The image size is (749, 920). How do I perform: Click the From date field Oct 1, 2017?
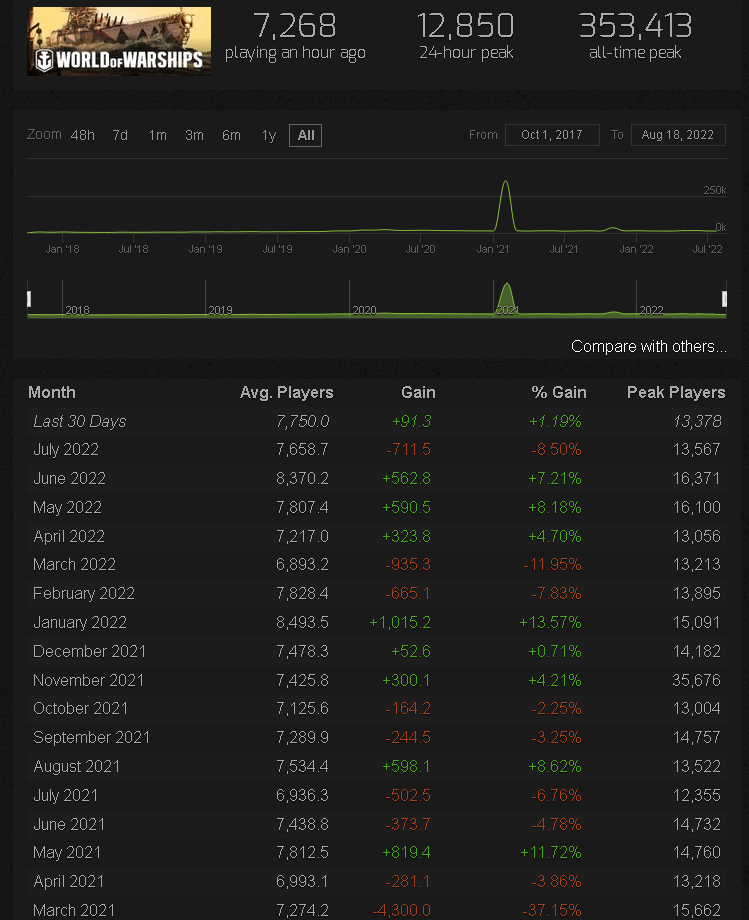pyautogui.click(x=552, y=135)
